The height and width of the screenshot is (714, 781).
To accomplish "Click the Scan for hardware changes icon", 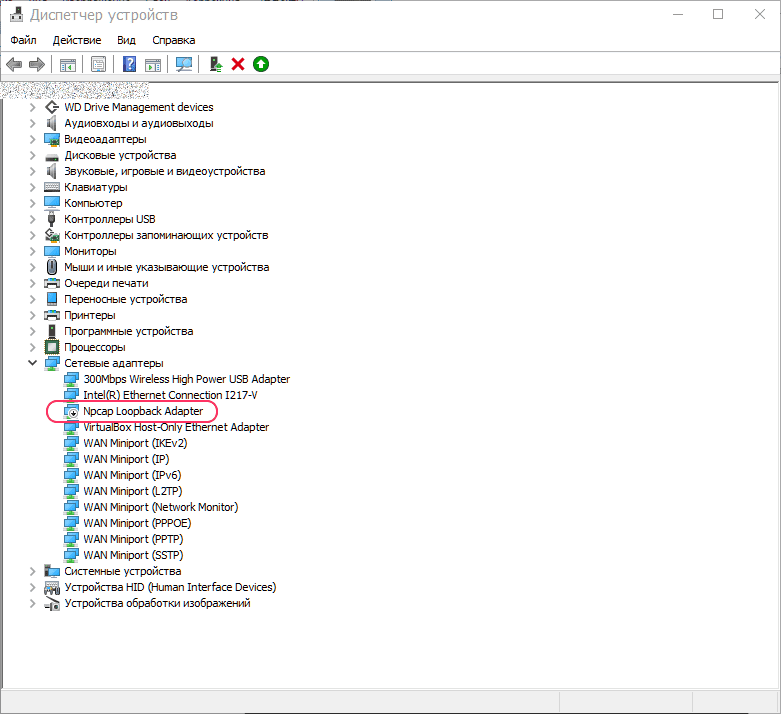I will (x=184, y=64).
